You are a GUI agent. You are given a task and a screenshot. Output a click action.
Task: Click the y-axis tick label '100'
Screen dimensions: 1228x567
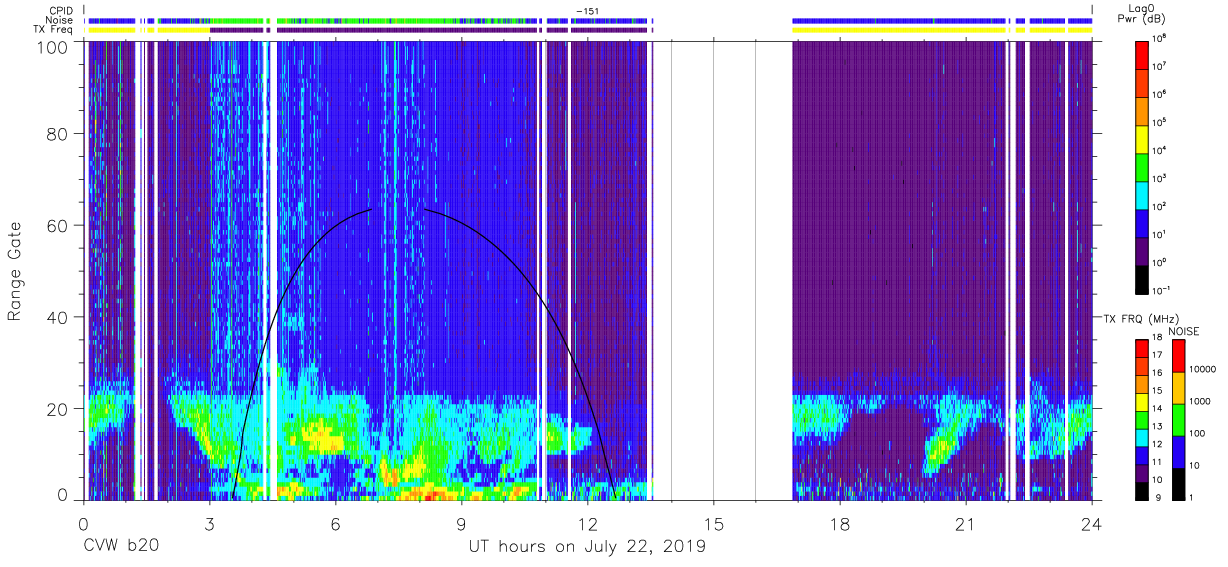54,47
